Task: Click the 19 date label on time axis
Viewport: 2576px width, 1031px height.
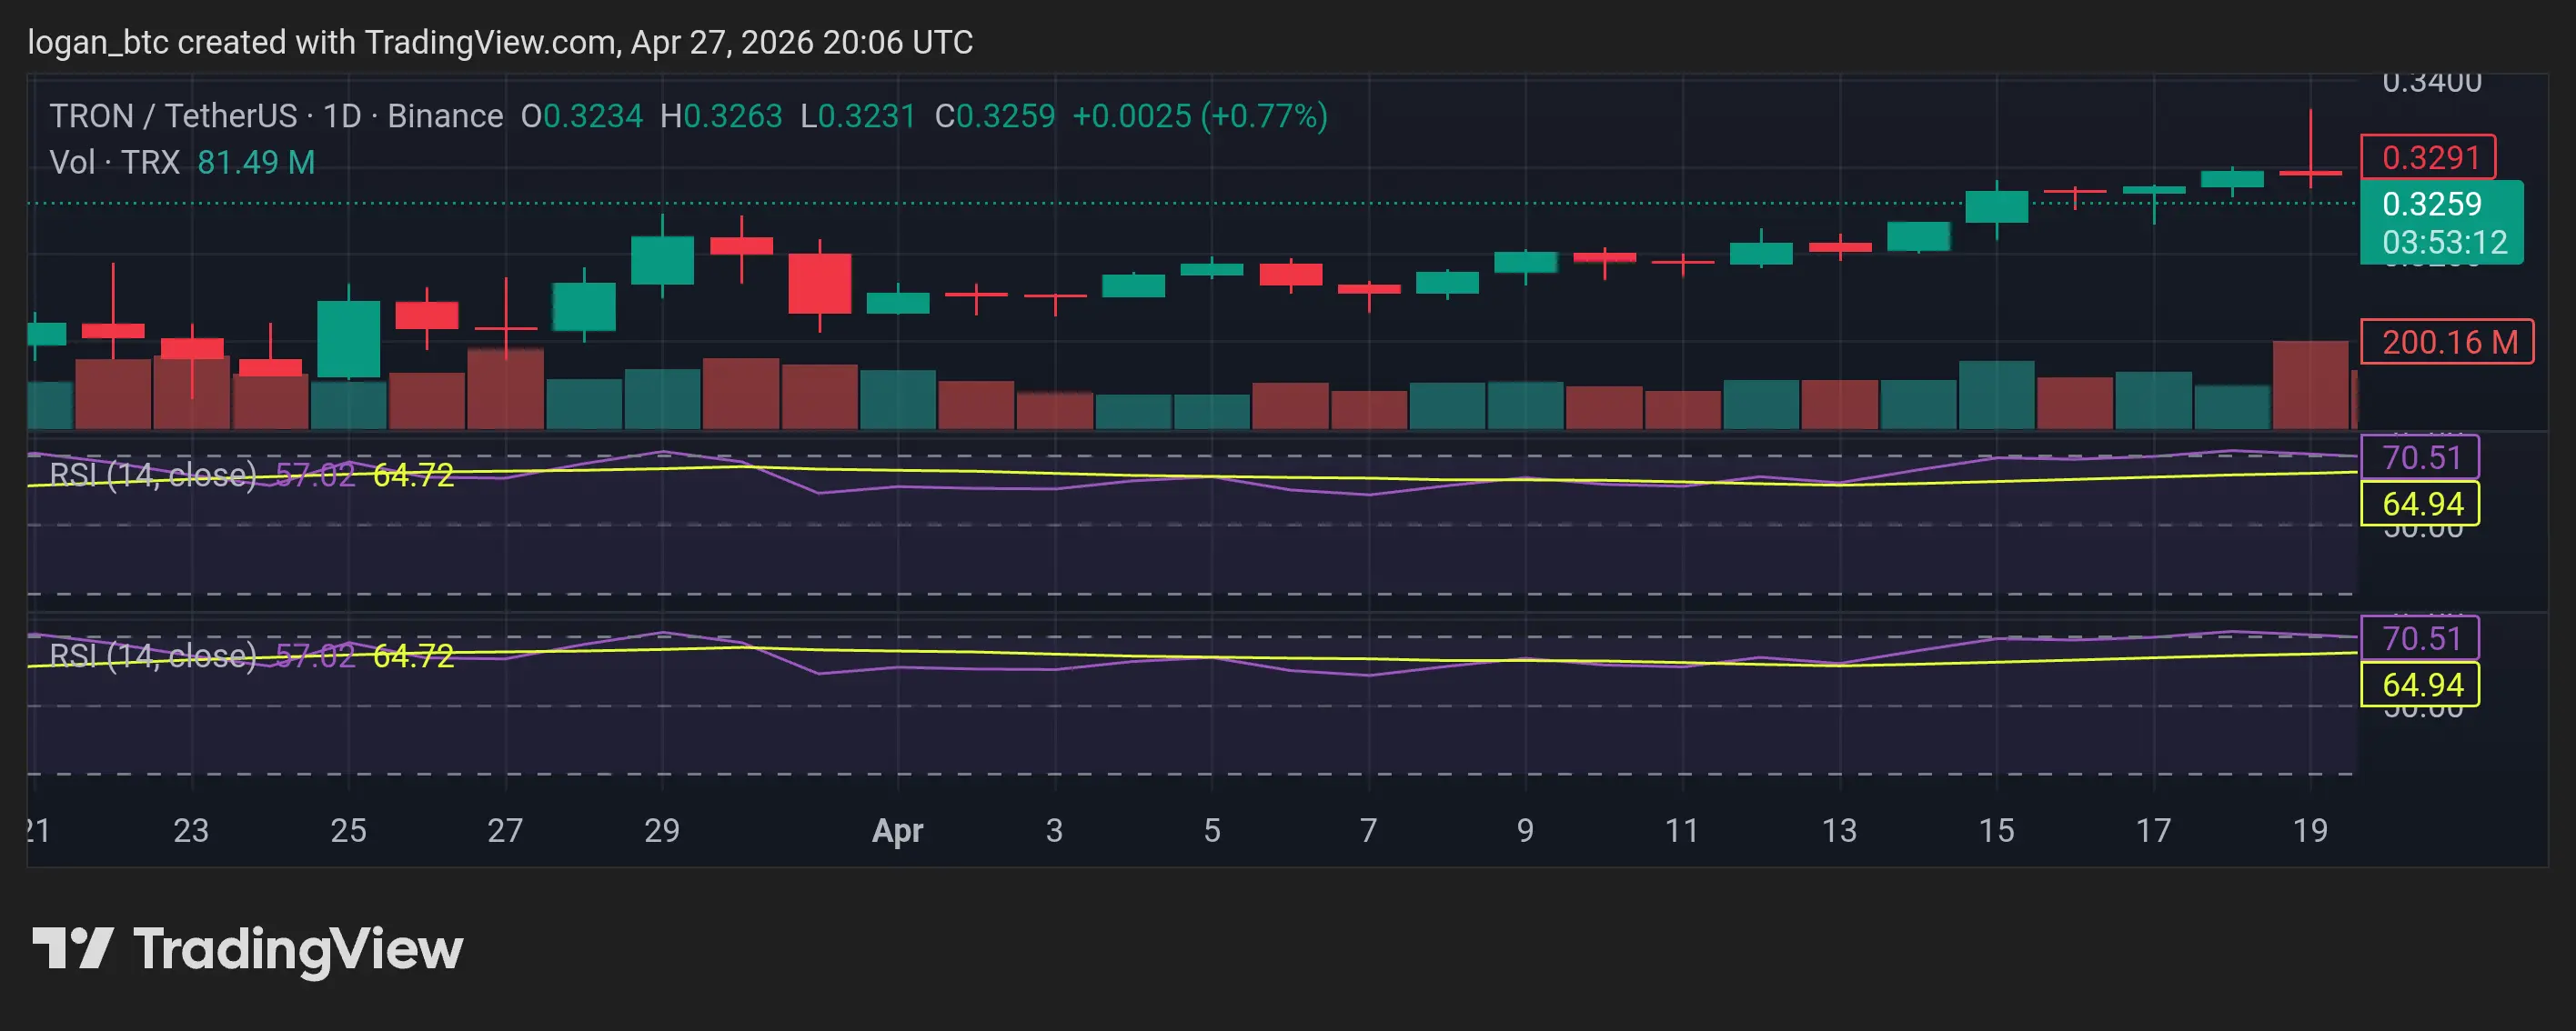Action: [2310, 830]
